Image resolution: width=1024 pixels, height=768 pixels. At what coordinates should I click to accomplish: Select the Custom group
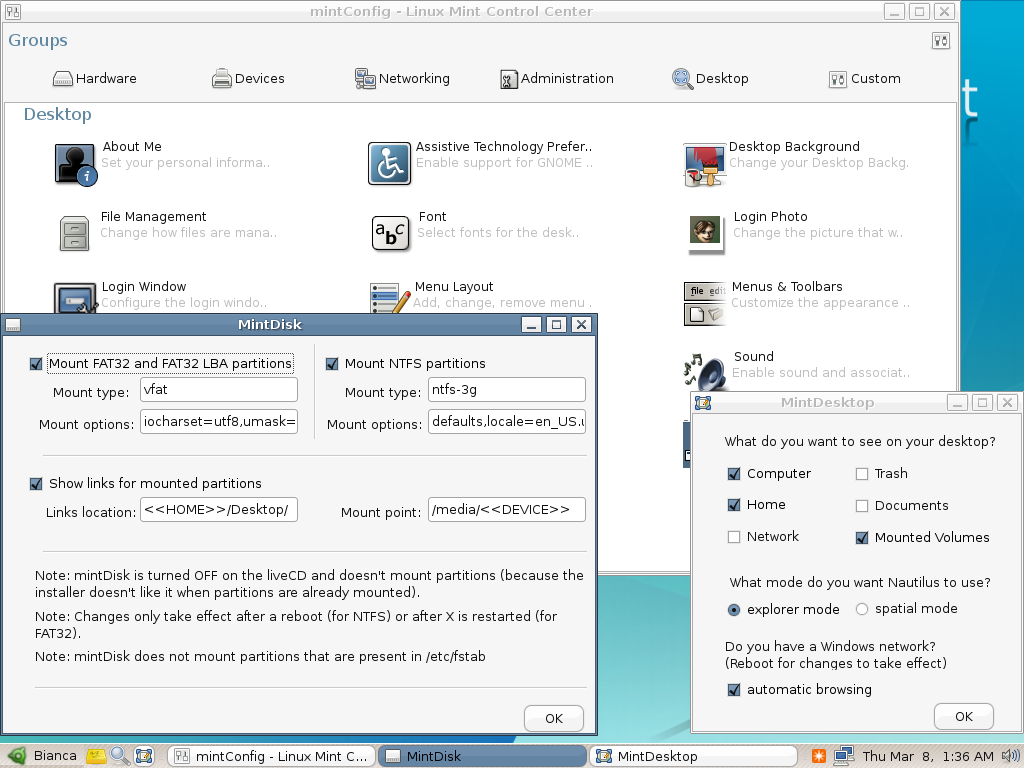coord(865,79)
